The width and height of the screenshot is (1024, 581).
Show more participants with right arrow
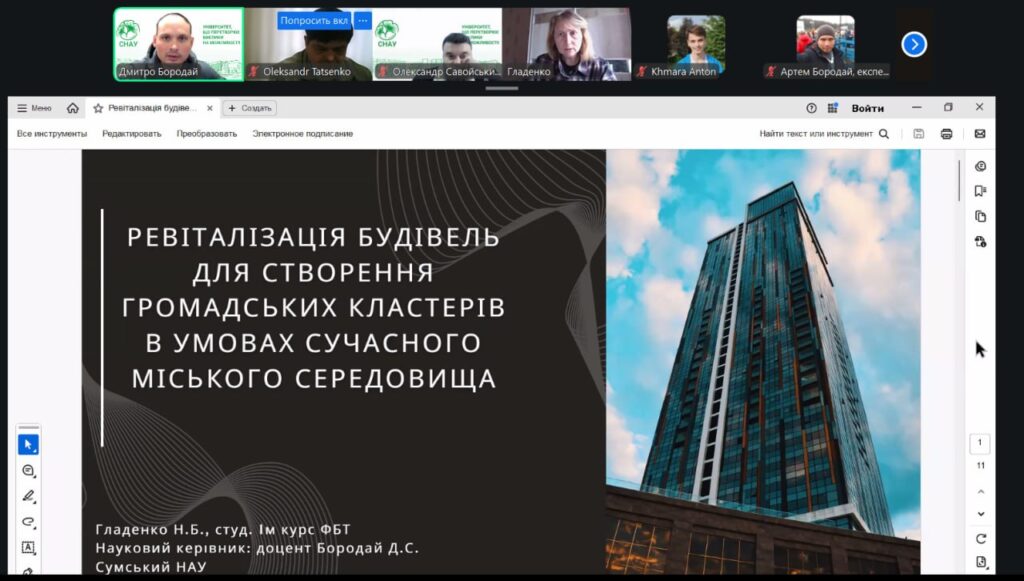(x=914, y=44)
